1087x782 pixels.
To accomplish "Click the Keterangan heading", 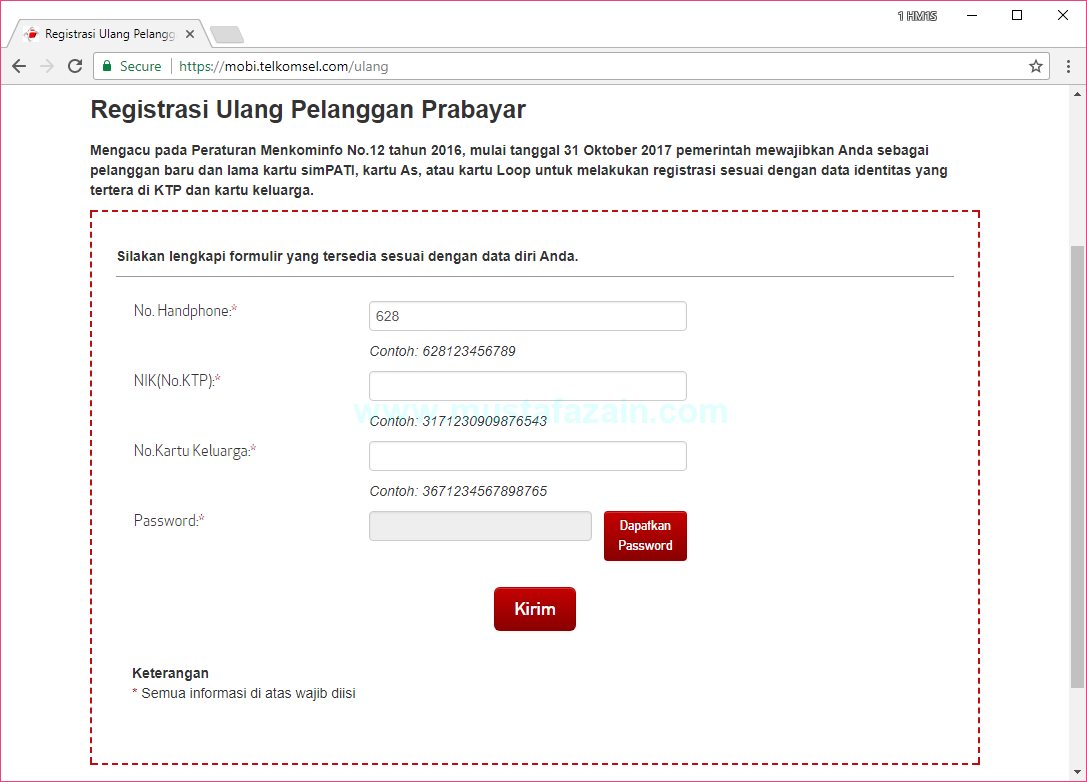I will tap(171, 673).
